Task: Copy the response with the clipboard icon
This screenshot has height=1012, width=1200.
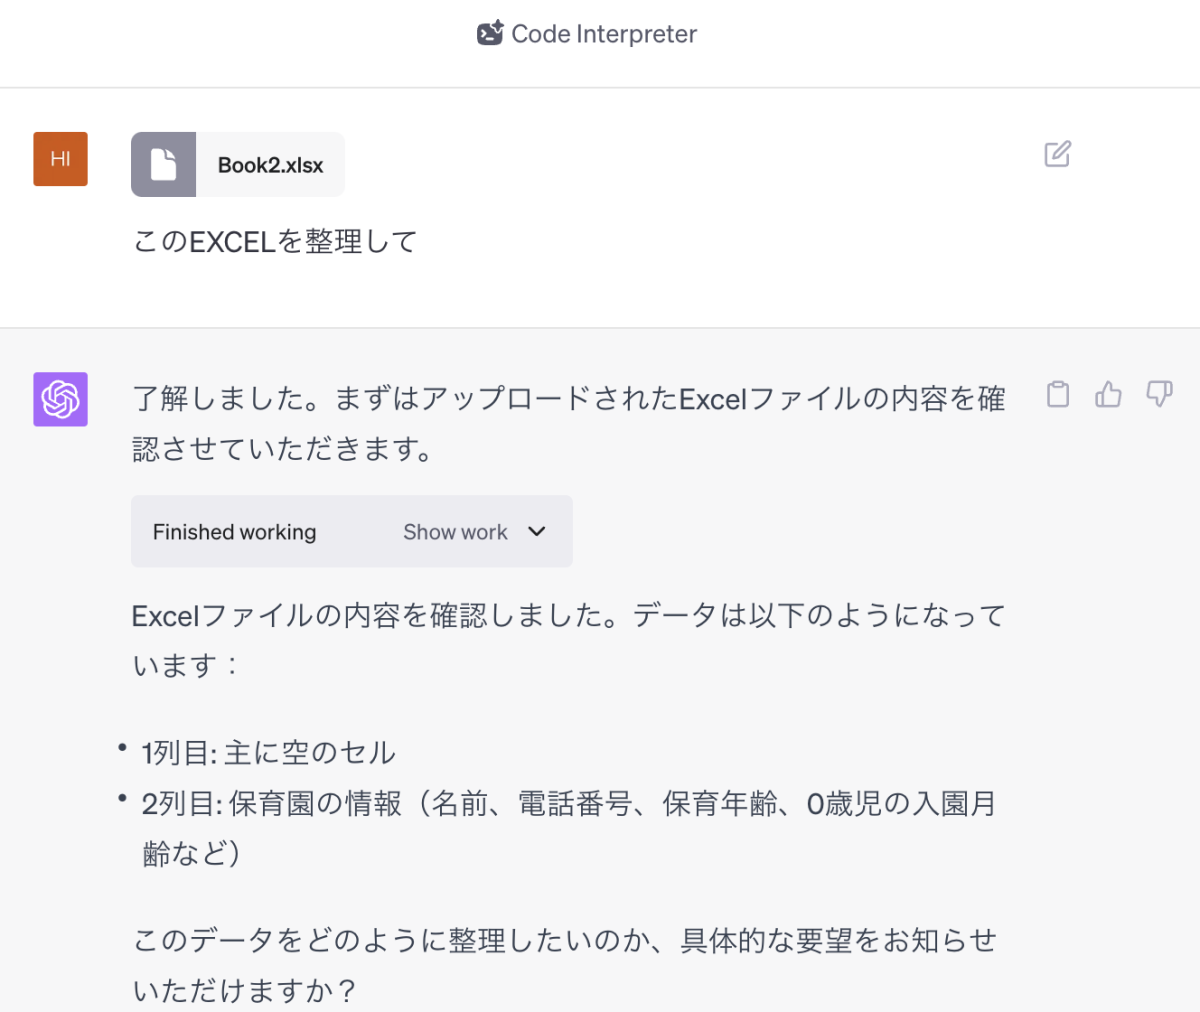Action: point(1057,395)
